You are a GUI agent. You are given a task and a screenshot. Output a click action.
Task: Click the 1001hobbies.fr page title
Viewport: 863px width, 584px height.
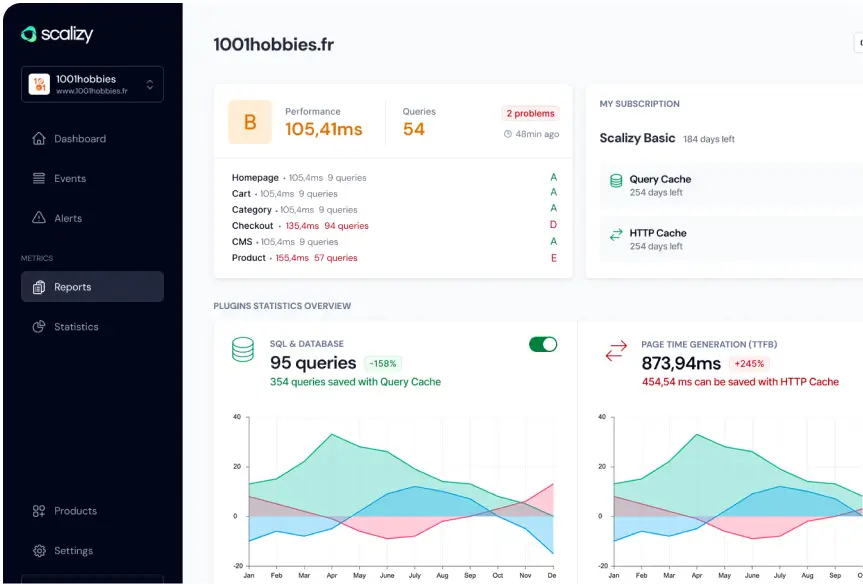point(274,44)
